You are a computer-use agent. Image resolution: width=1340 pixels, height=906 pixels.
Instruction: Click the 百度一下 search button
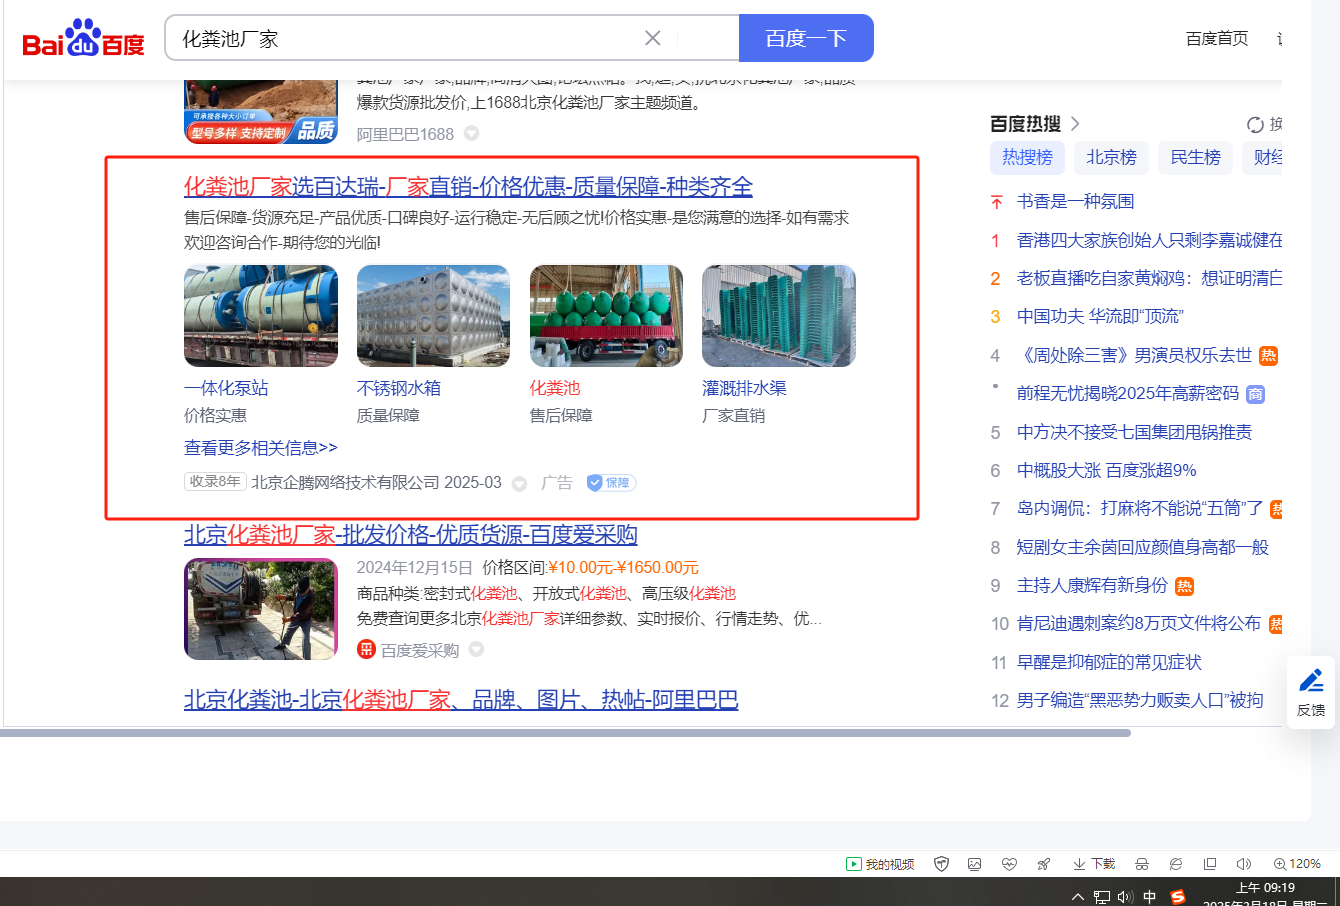pos(806,38)
